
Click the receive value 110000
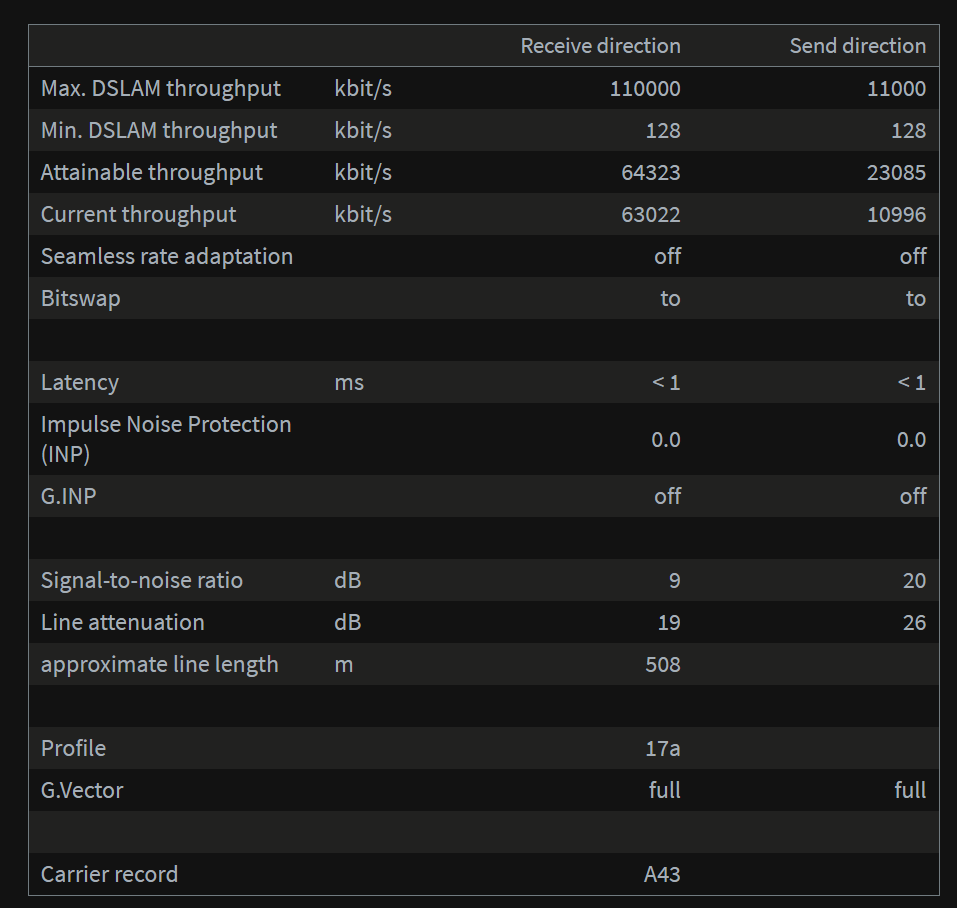645,89
